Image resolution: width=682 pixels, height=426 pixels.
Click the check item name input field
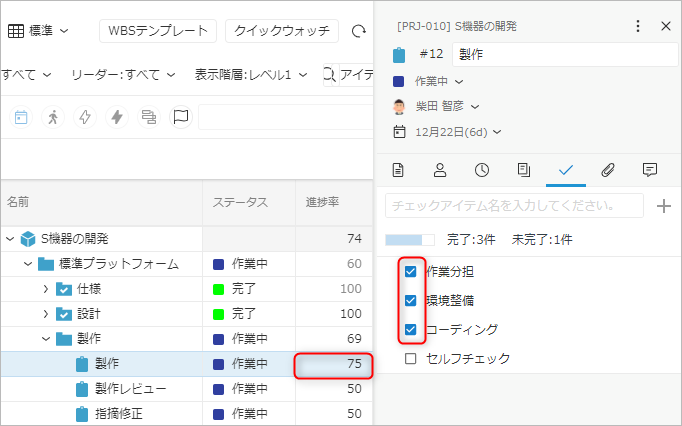(514, 206)
